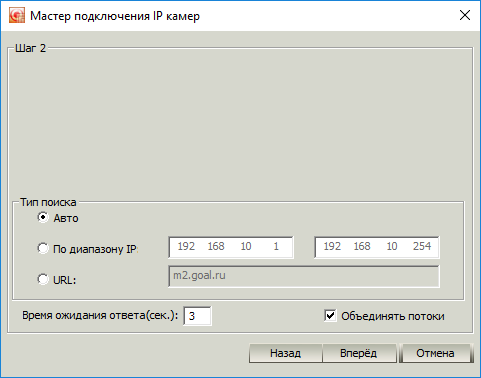Focus the response timeout field
Viewport: 481px width, 378px height.
tap(197, 316)
